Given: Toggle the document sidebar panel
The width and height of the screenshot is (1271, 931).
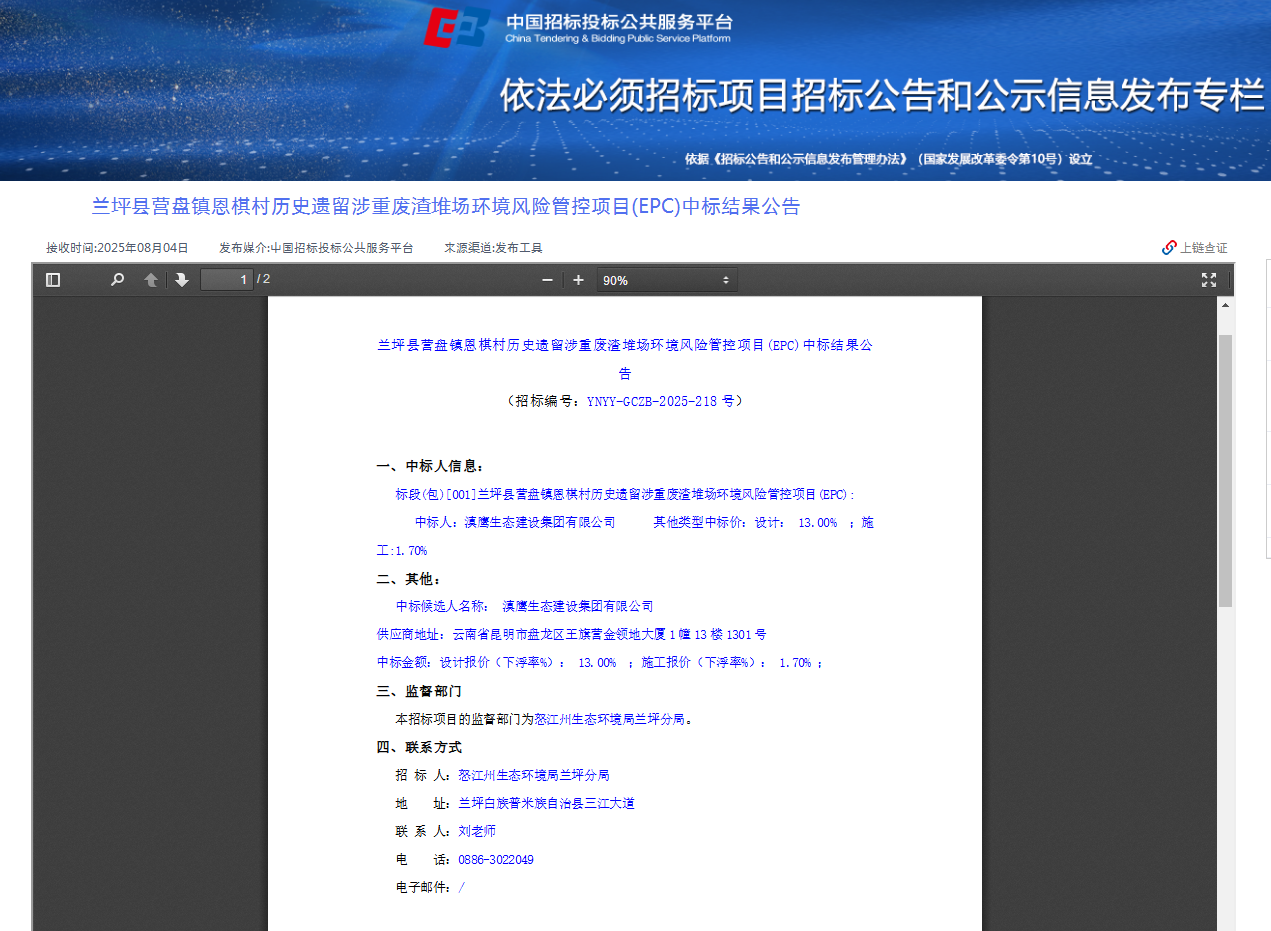Looking at the screenshot, I should (x=52, y=280).
